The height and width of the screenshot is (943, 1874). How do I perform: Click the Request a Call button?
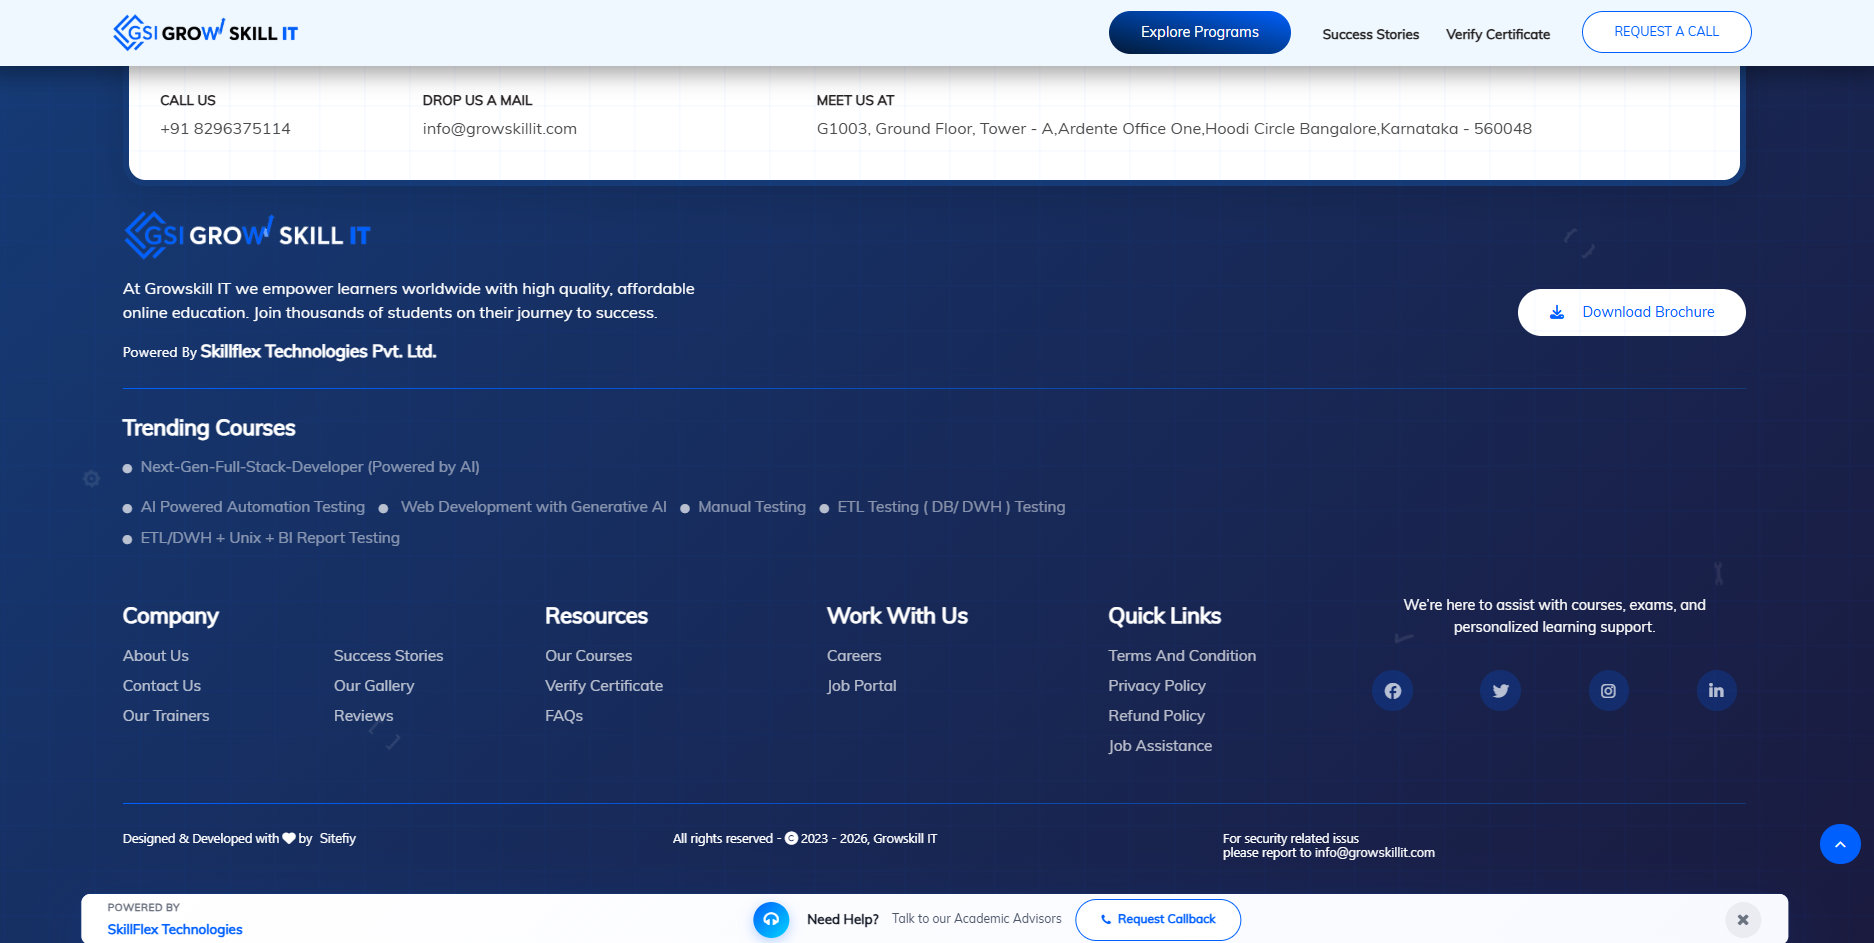[x=1666, y=32]
